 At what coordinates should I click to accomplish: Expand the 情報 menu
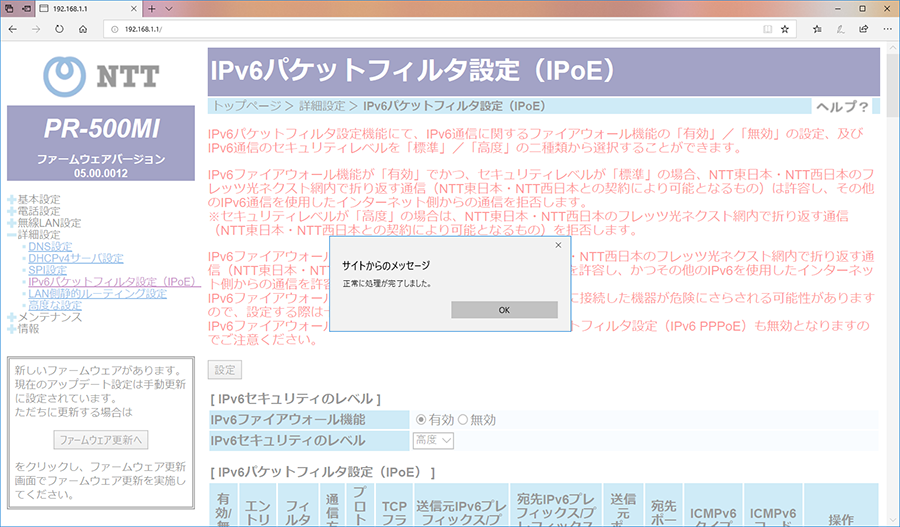tap(23, 328)
